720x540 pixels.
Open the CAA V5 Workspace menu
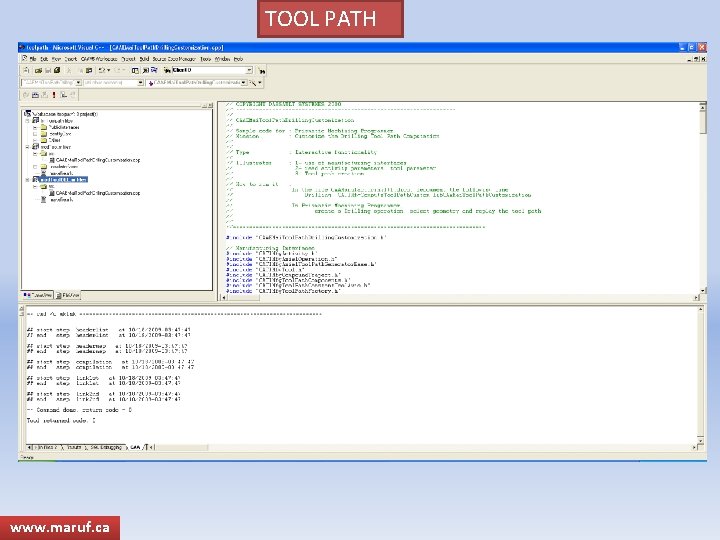[x=99, y=59]
